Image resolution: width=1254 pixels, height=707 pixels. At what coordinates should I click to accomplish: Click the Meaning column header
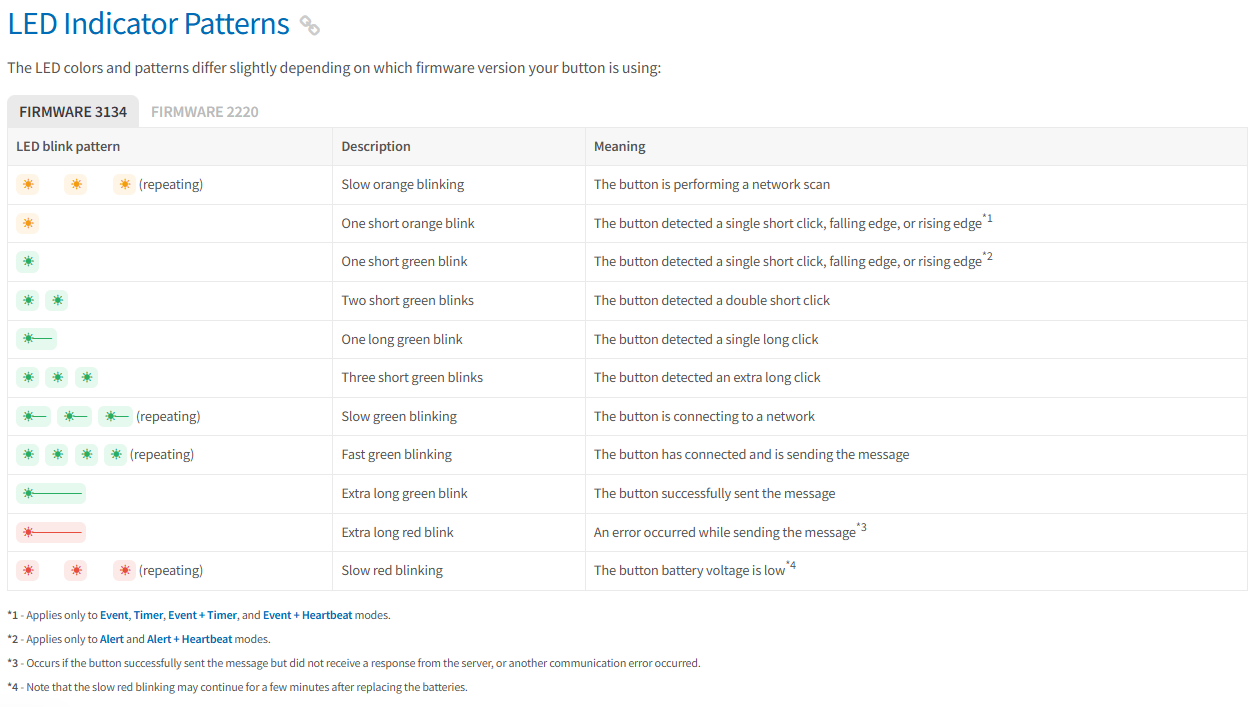pyautogui.click(x=619, y=146)
